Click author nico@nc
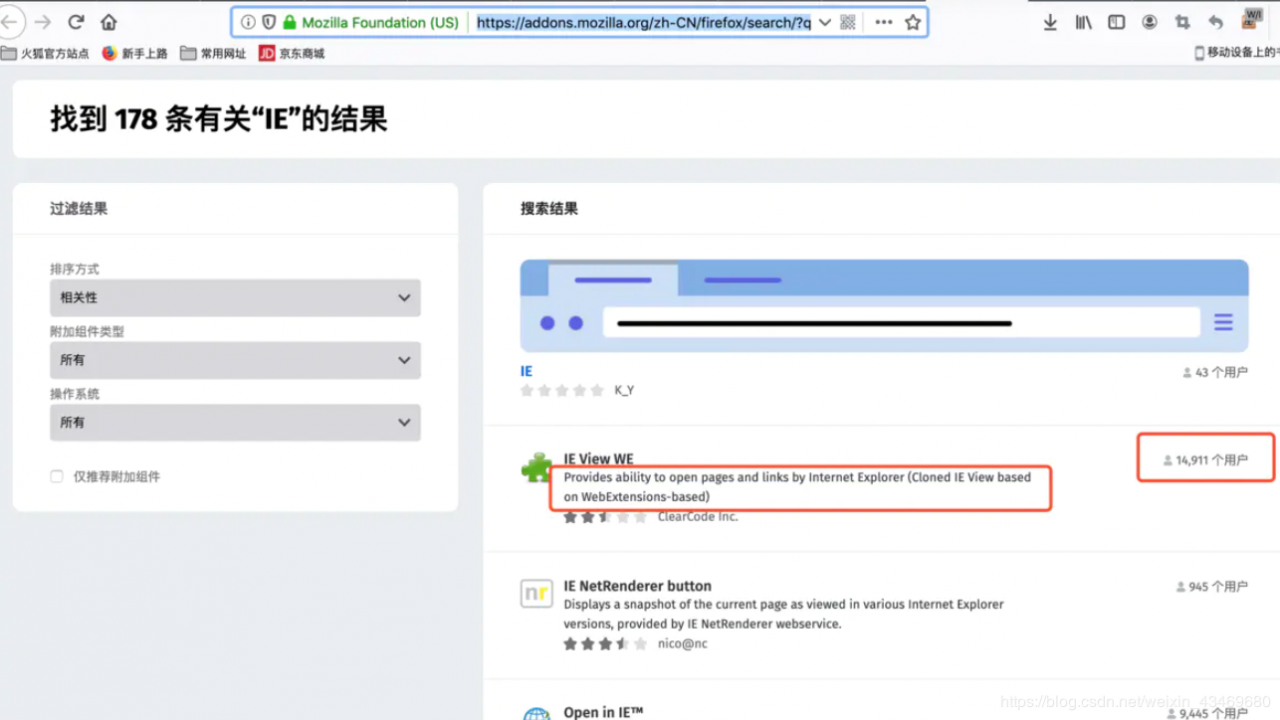This screenshot has width=1280, height=720. pos(682,644)
